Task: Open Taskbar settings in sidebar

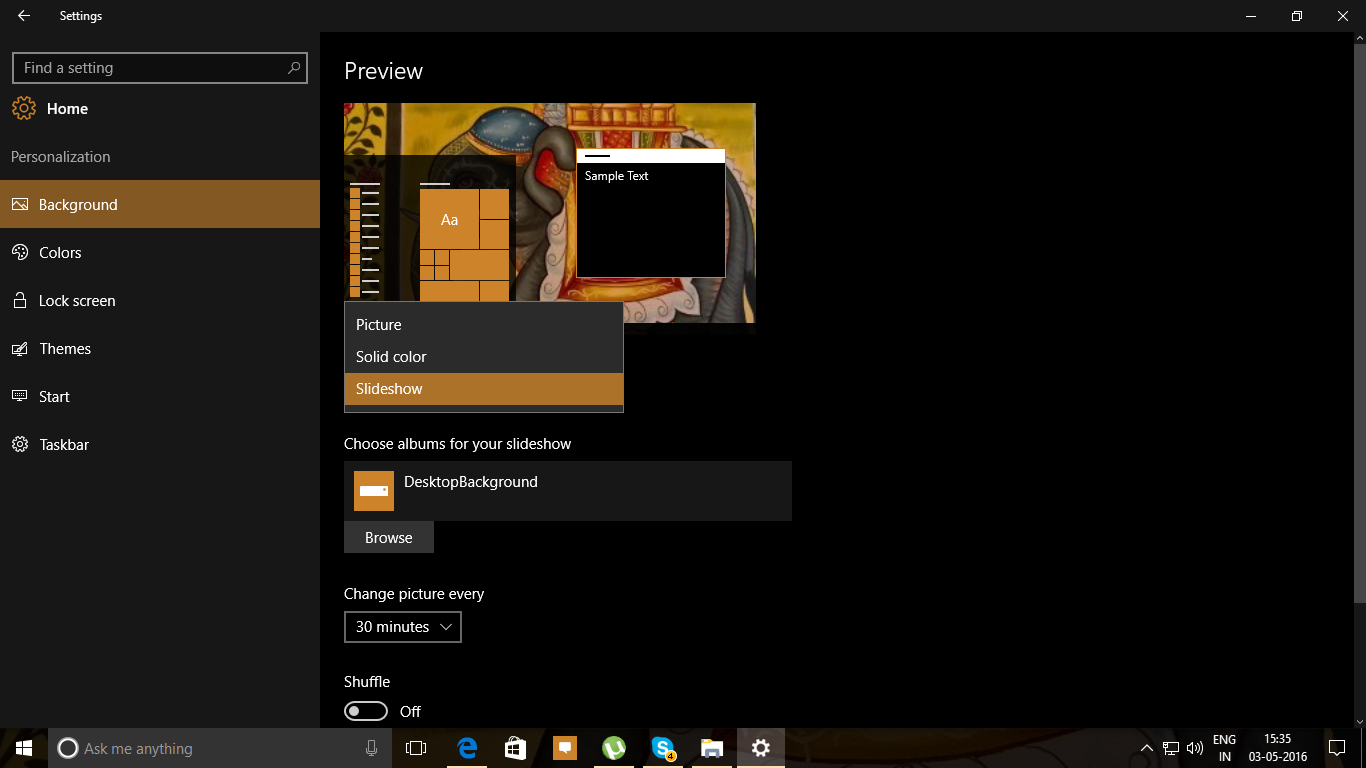Action: tap(64, 444)
